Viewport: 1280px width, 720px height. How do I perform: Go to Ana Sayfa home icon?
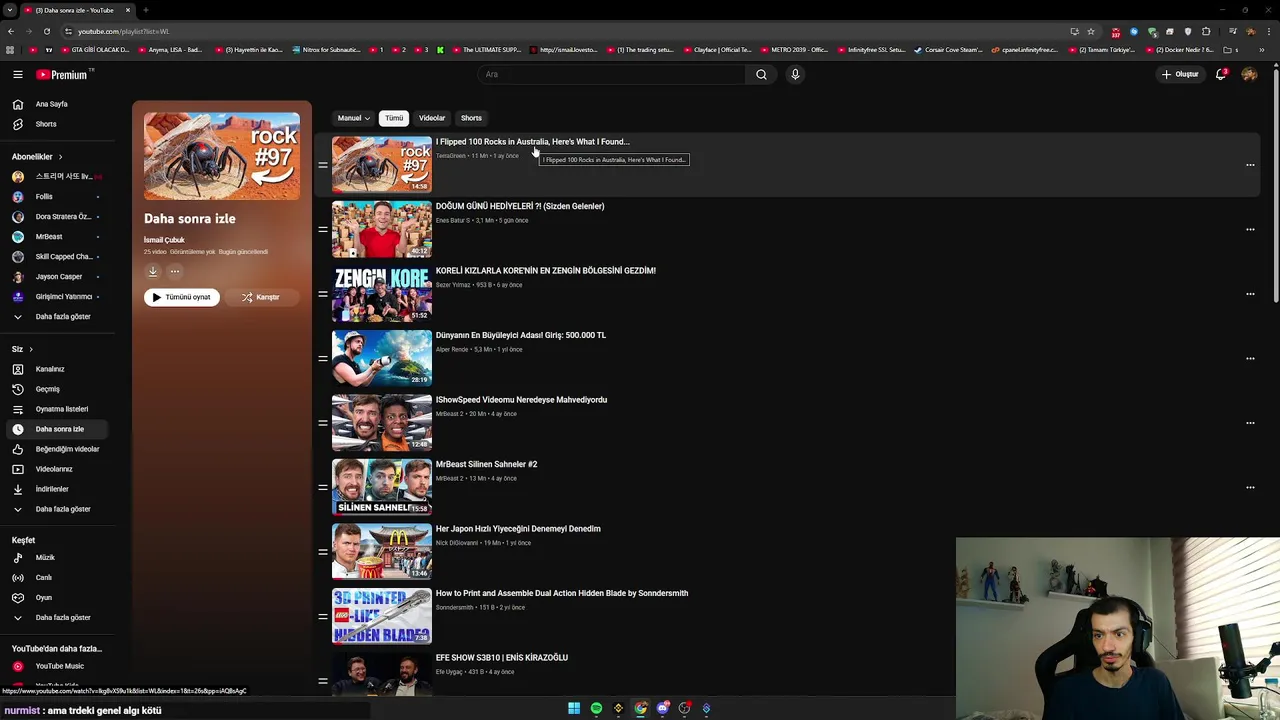(x=17, y=104)
